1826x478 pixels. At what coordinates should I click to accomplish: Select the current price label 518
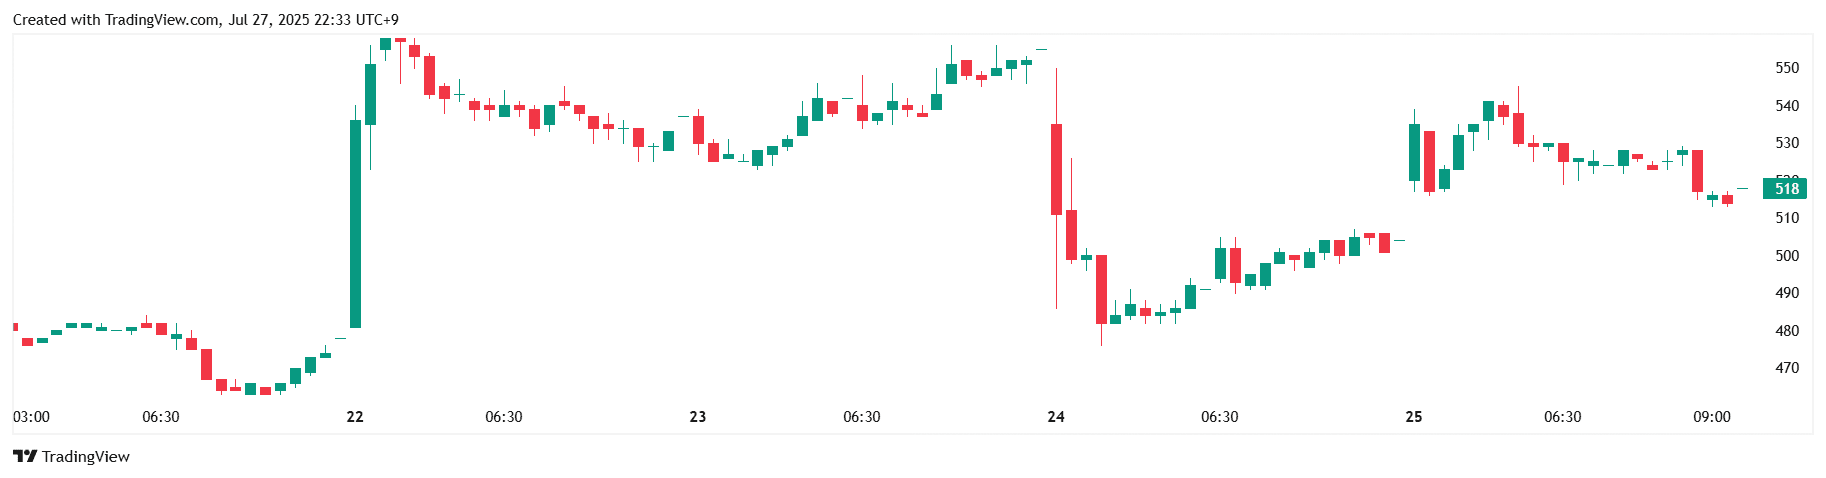pyautogui.click(x=1786, y=189)
